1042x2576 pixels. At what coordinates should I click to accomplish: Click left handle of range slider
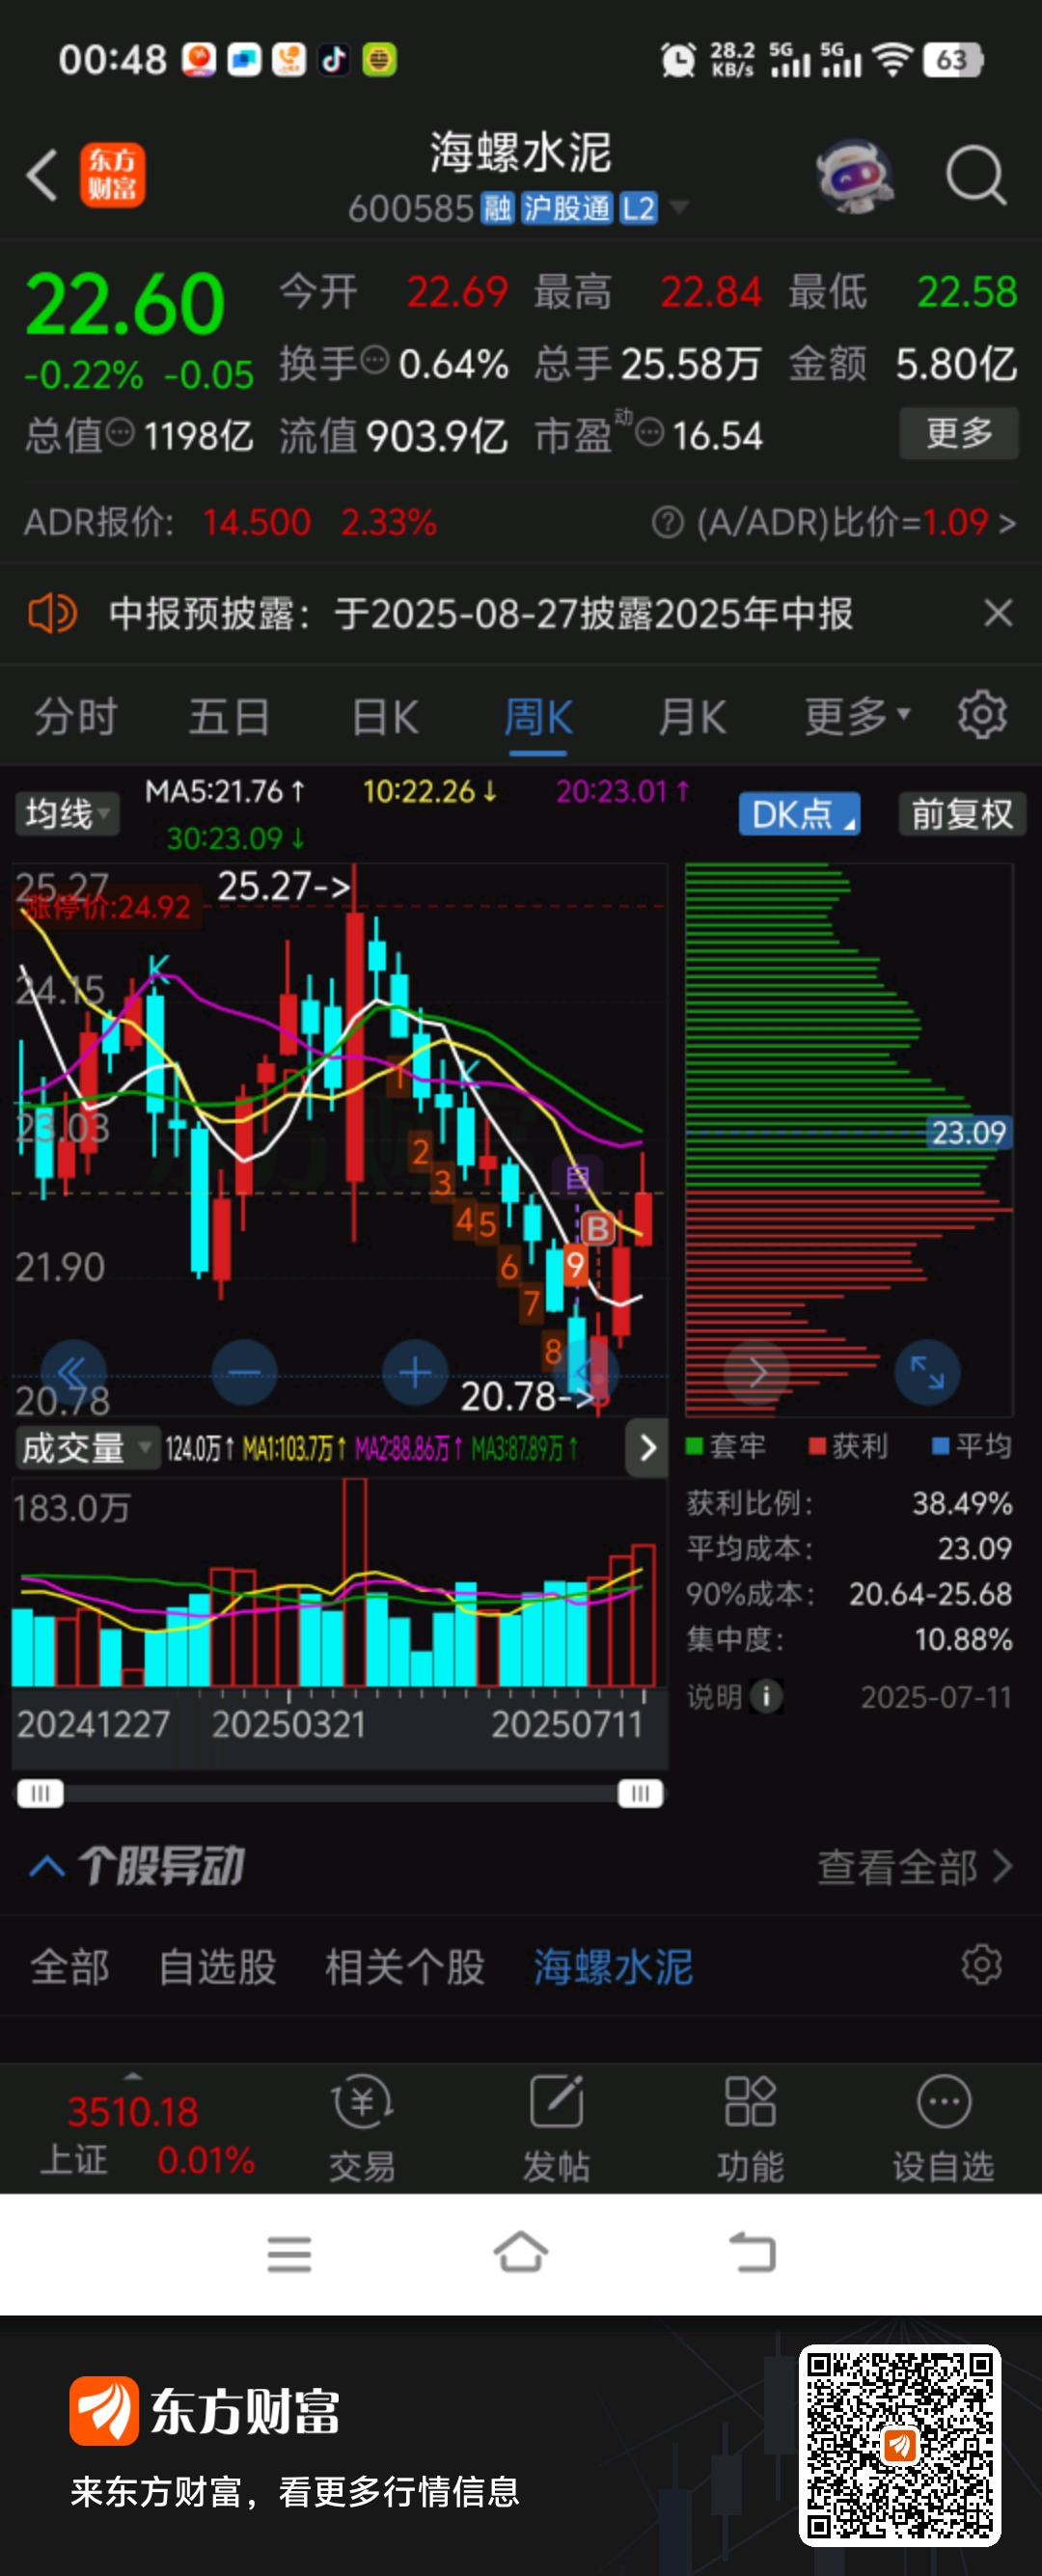(x=40, y=1793)
